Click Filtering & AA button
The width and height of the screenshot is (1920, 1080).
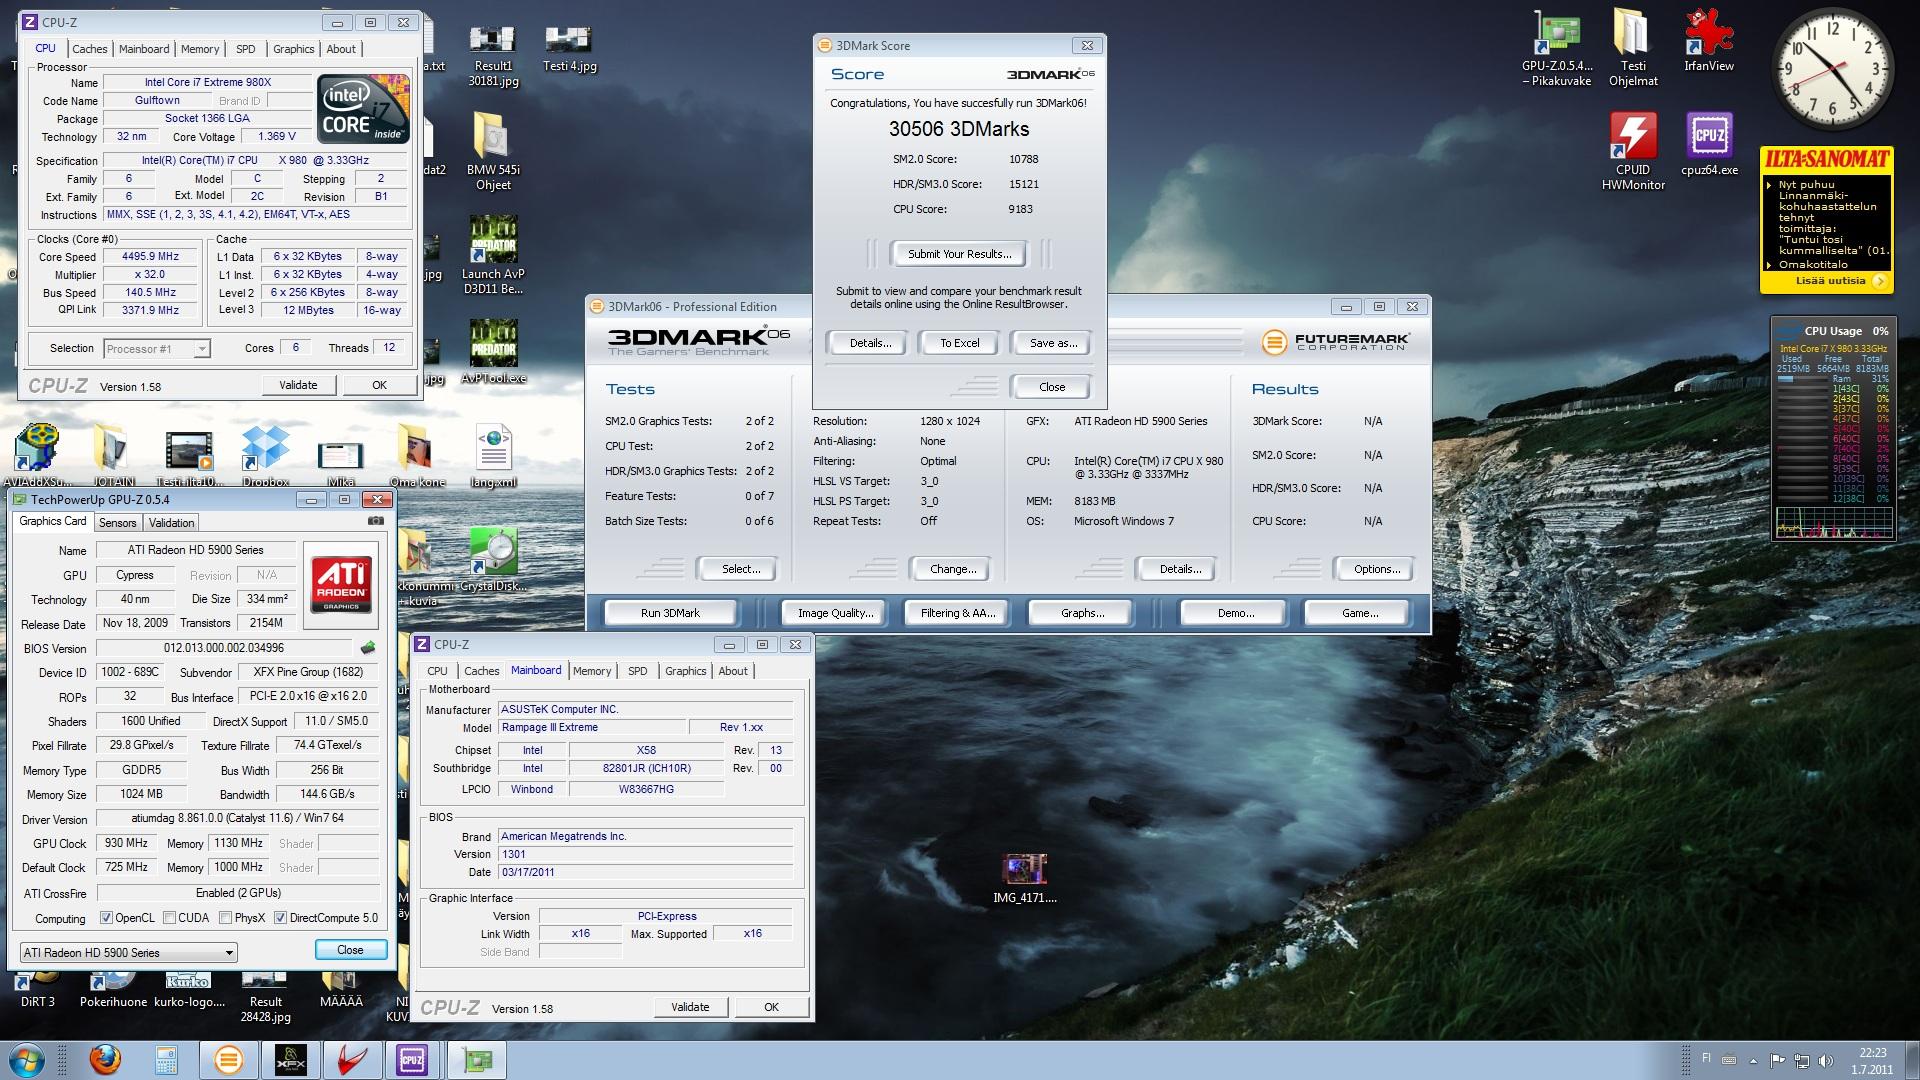[x=958, y=613]
